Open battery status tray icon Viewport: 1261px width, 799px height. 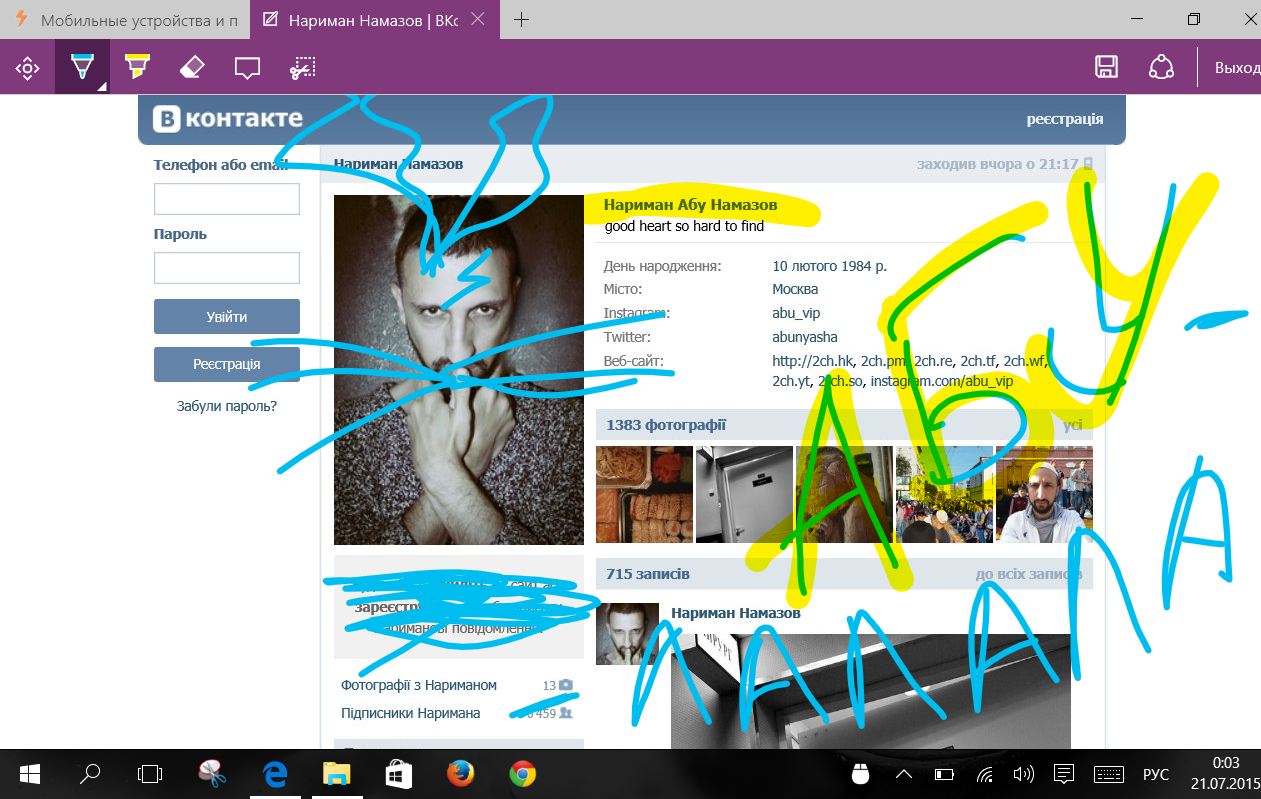tap(944, 774)
